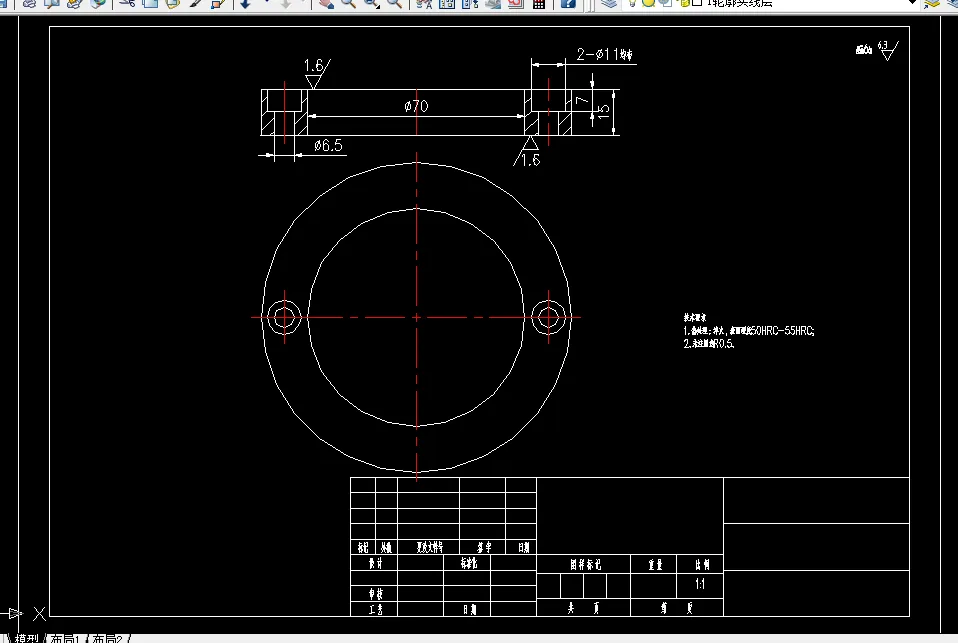Open the Block Editor icon
The image size is (958, 643).
(x=218, y=3)
